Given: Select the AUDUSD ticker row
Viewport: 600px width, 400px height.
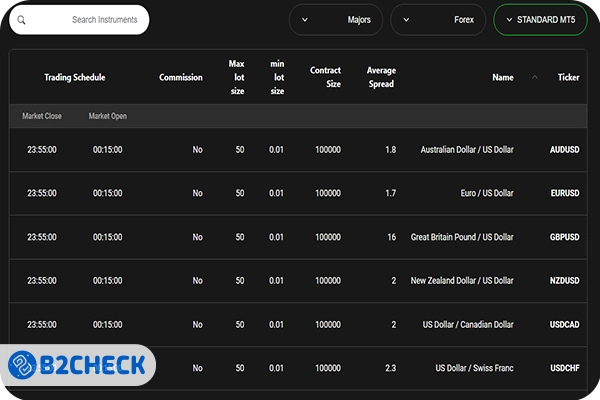Looking at the screenshot, I should tap(564, 150).
